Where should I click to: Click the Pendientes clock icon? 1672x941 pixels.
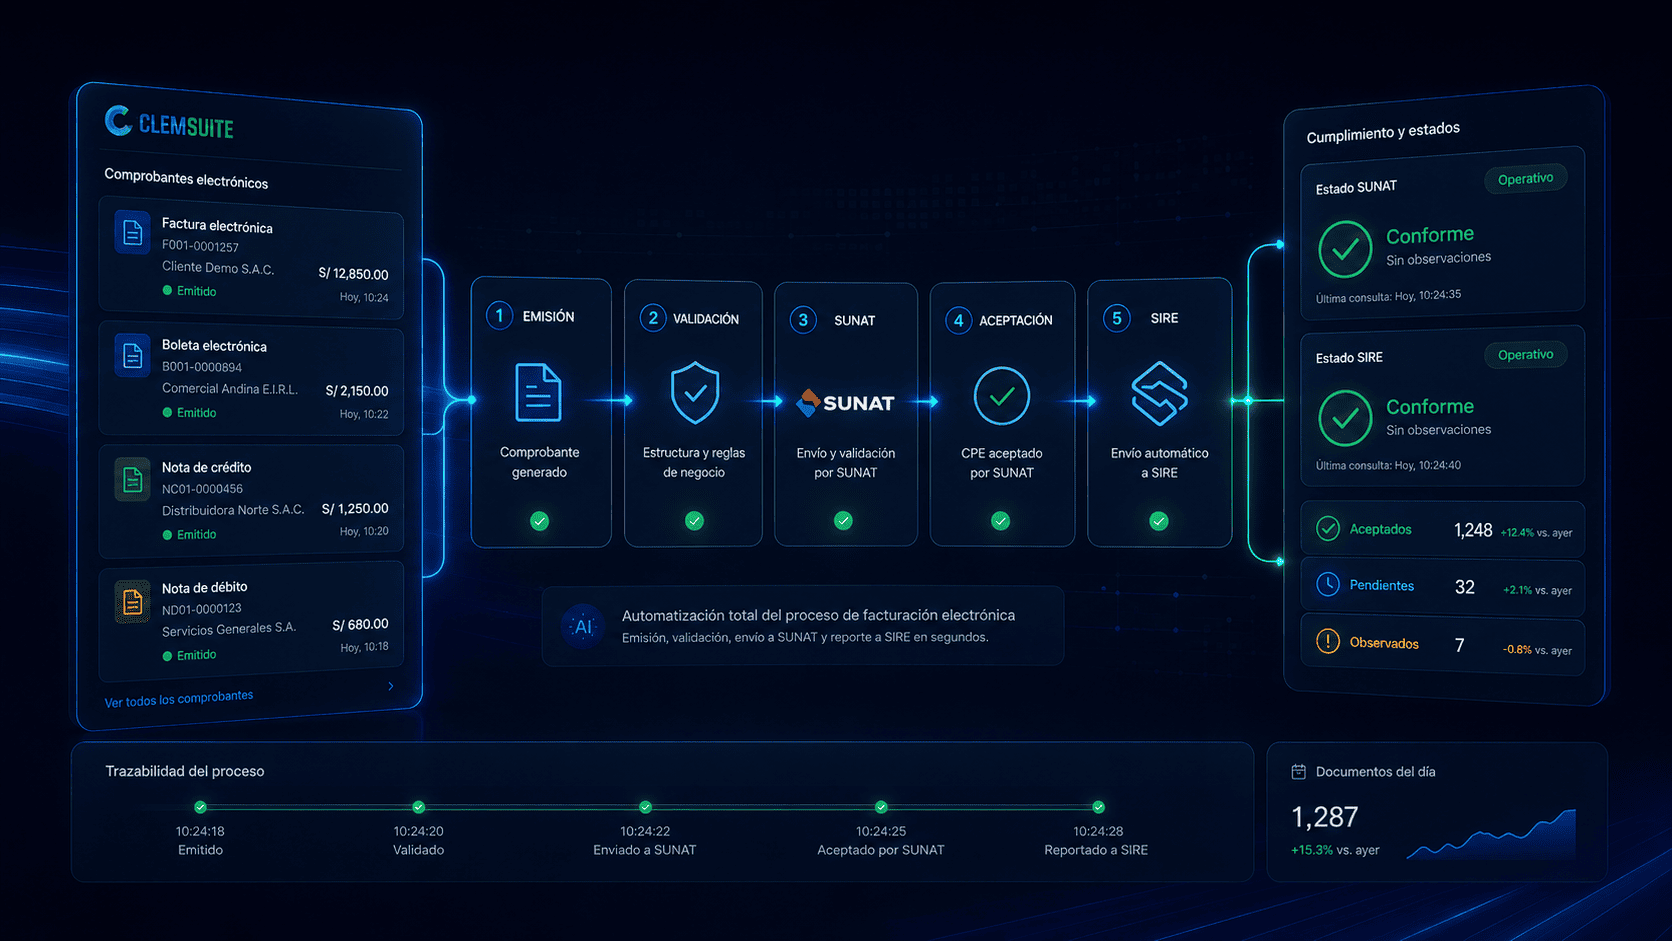(1328, 585)
